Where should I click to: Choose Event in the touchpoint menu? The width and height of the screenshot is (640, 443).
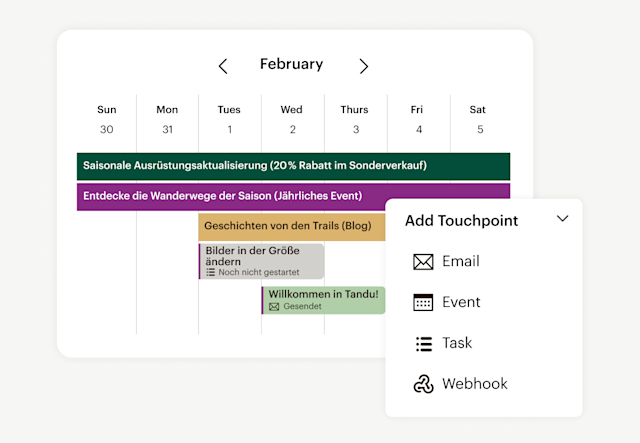(461, 303)
